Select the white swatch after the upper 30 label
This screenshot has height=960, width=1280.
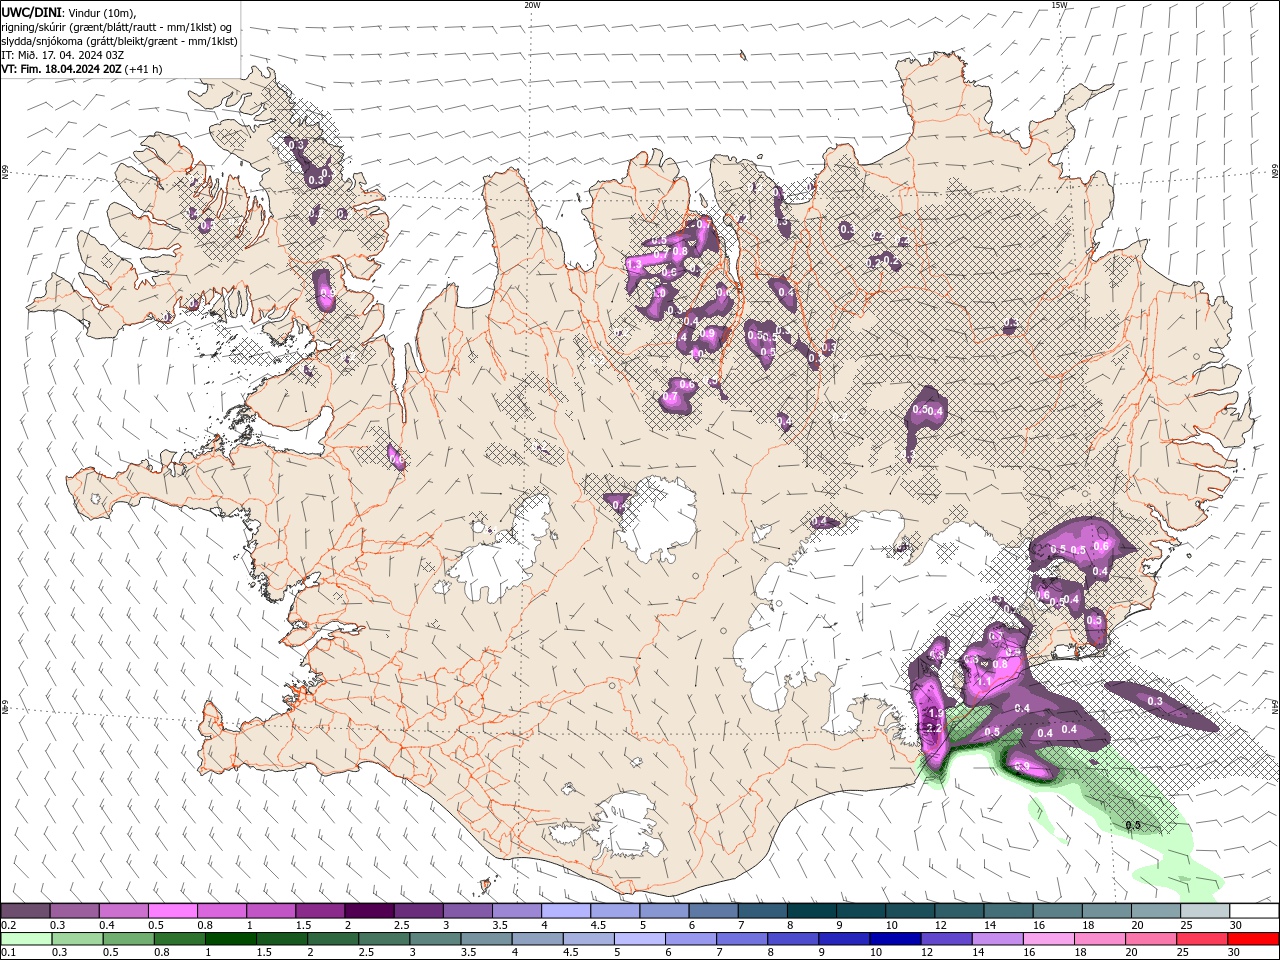1253,911
